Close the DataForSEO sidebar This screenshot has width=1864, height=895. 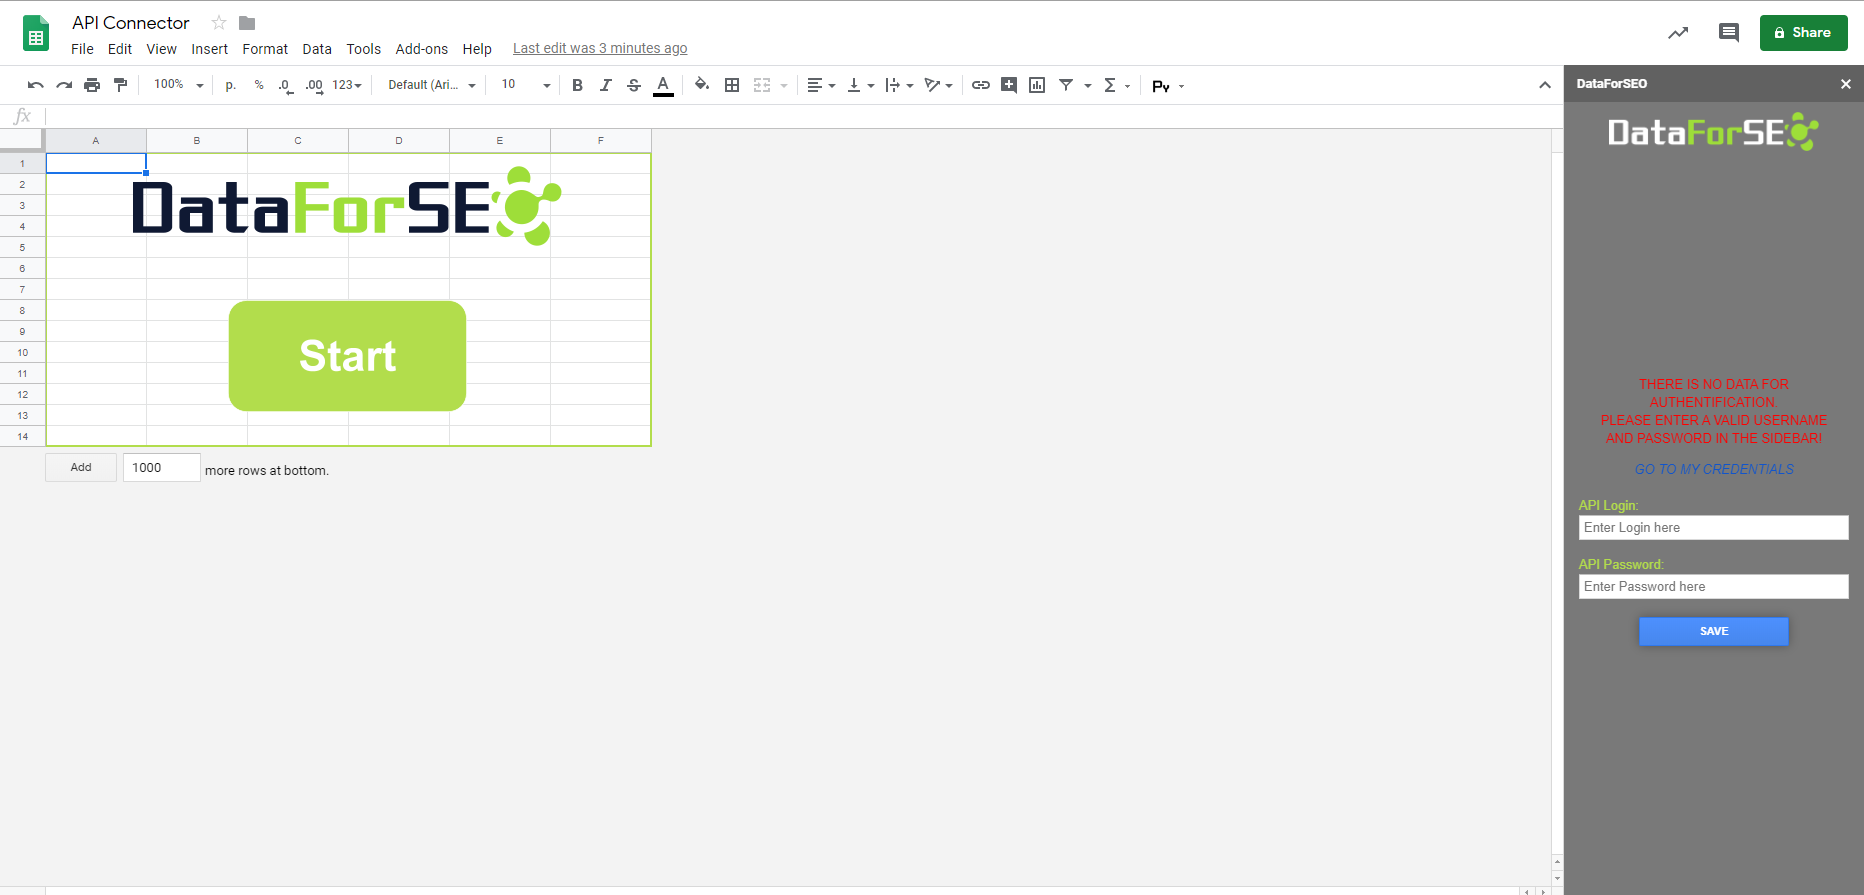(x=1846, y=84)
